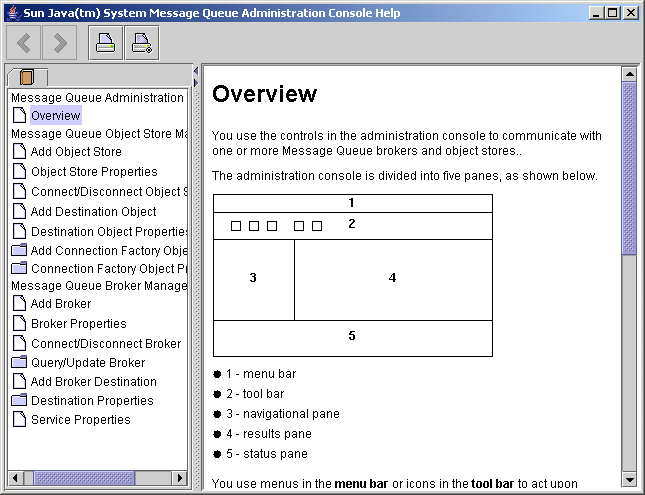This screenshot has width=645, height=495.
Task: Select the Destination Properties topic
Action: click(92, 400)
